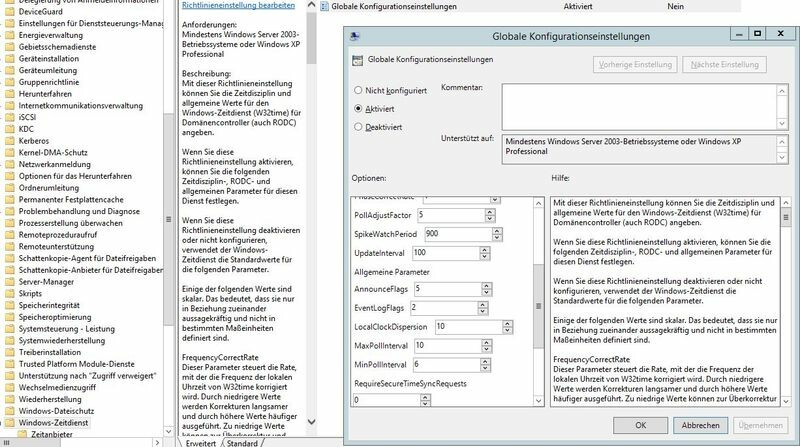Click the Übernehmen button

(x=760, y=425)
